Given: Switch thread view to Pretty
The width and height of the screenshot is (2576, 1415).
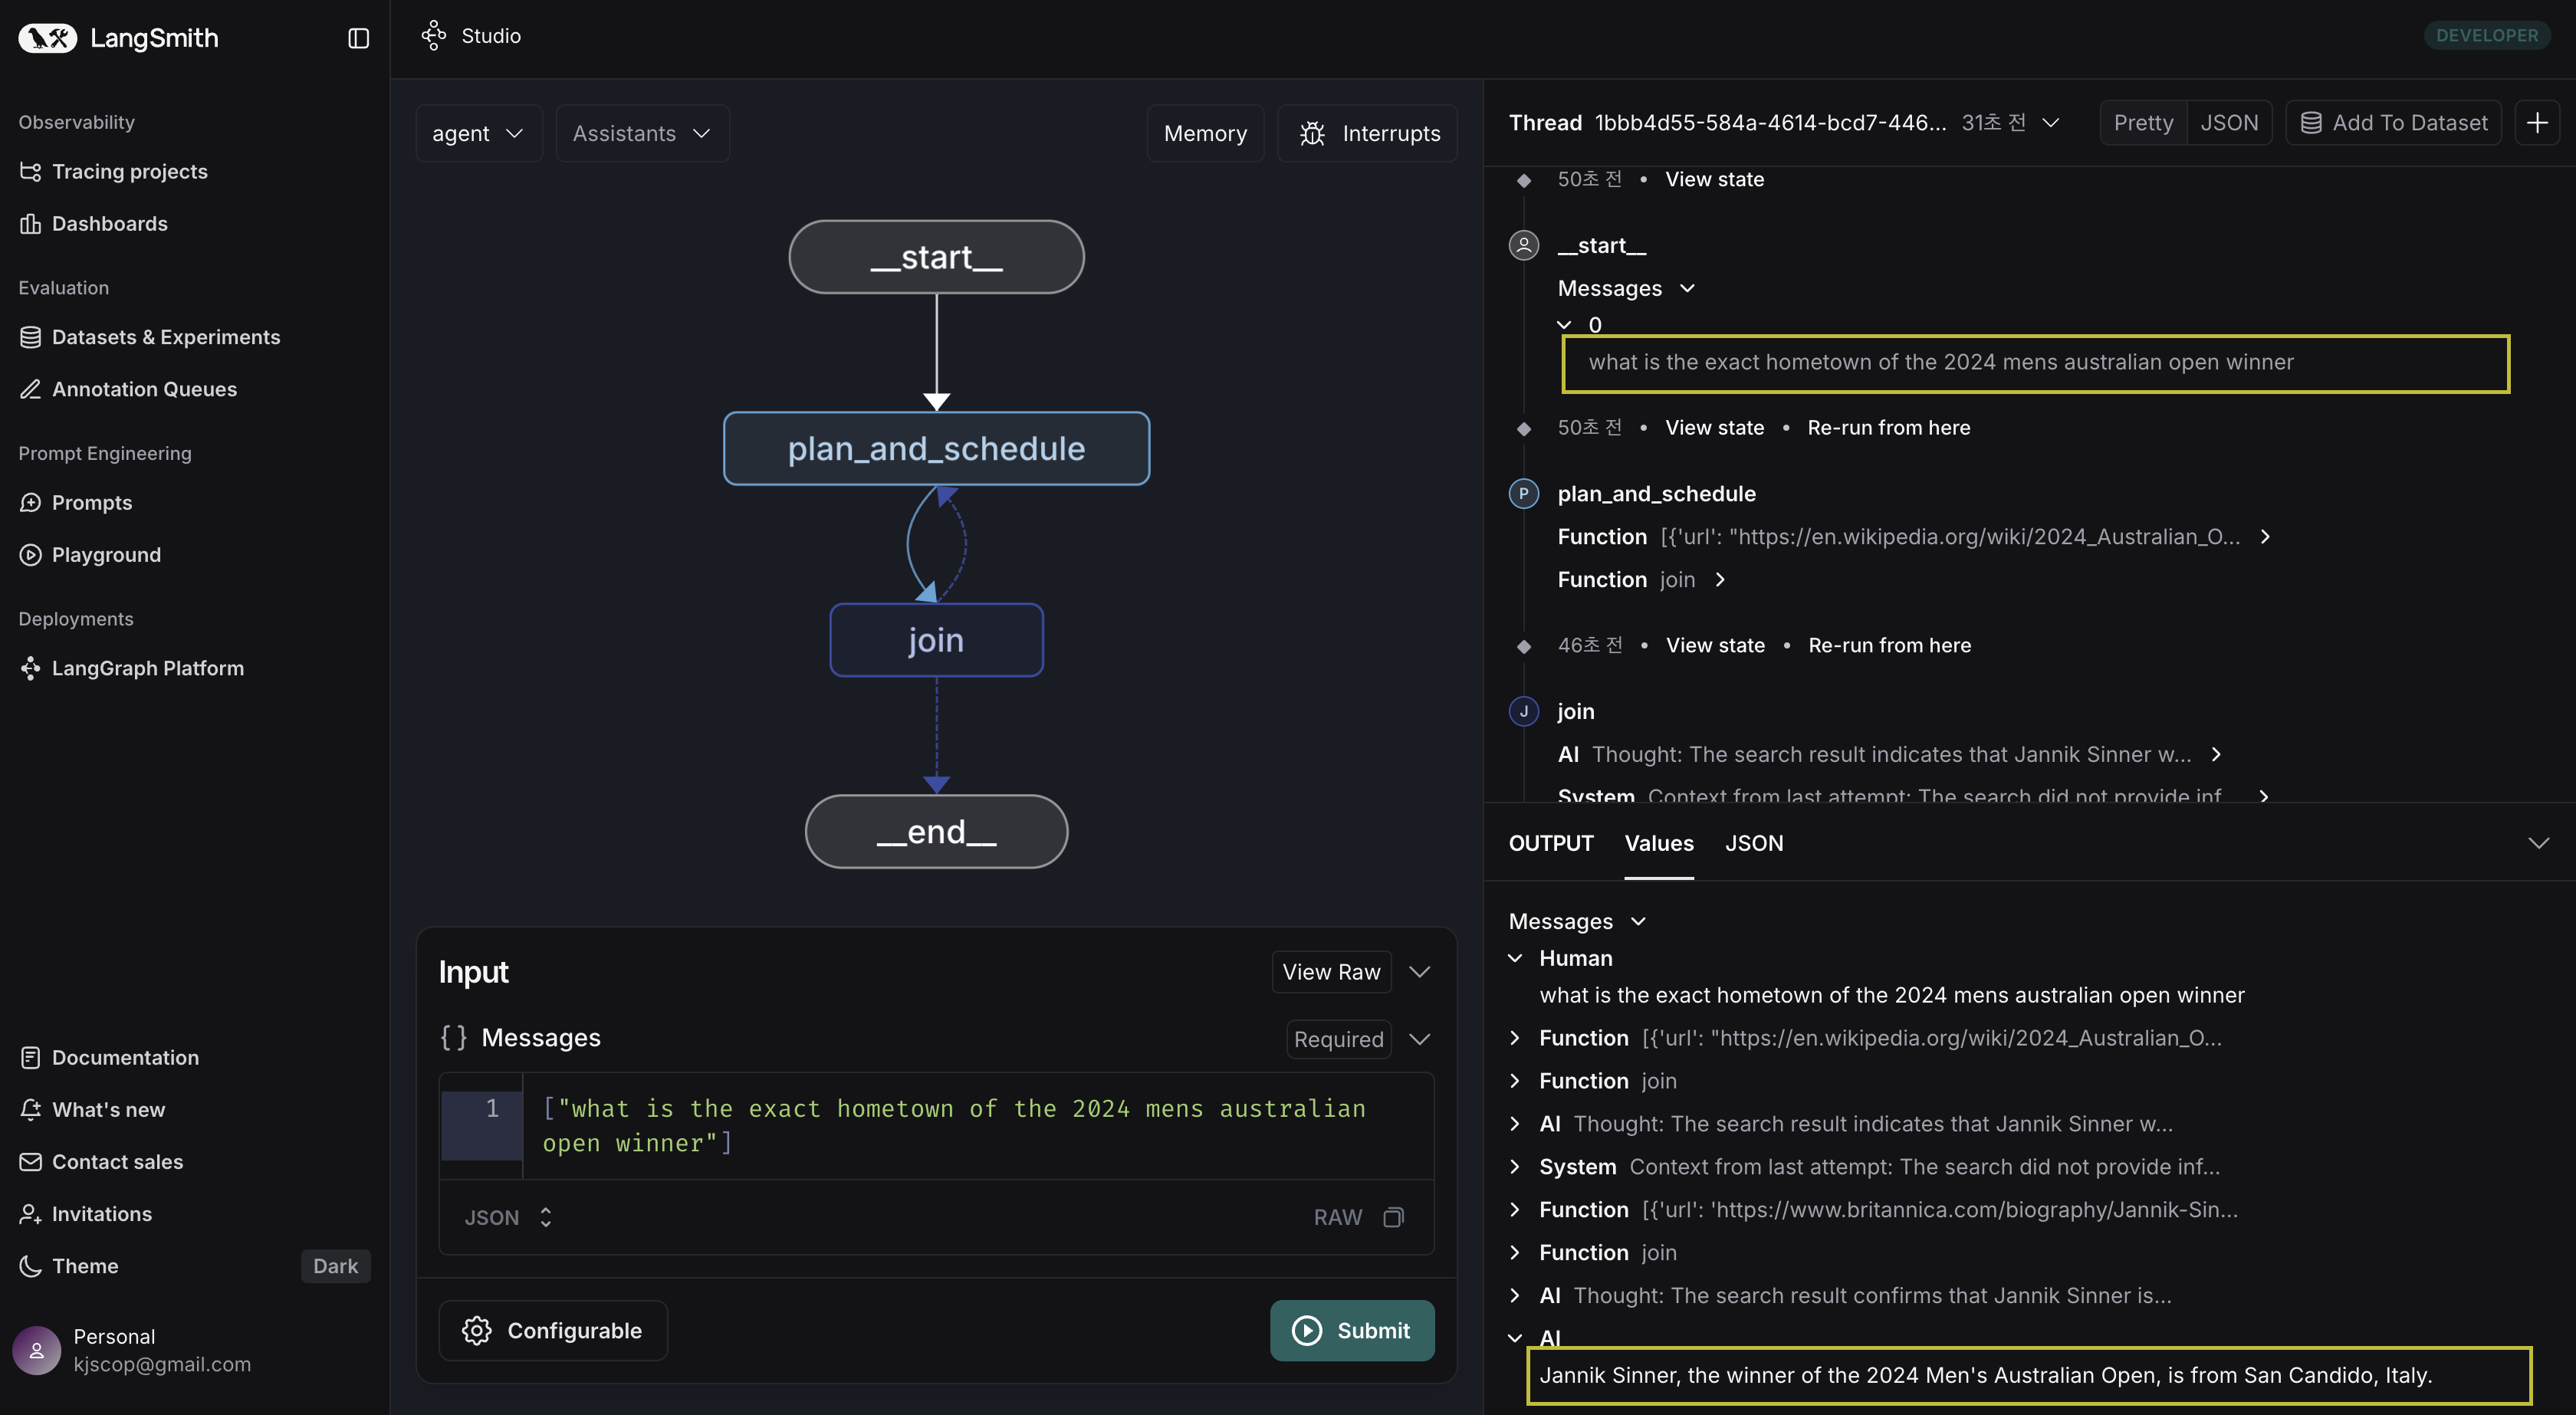Looking at the screenshot, I should coord(2143,122).
